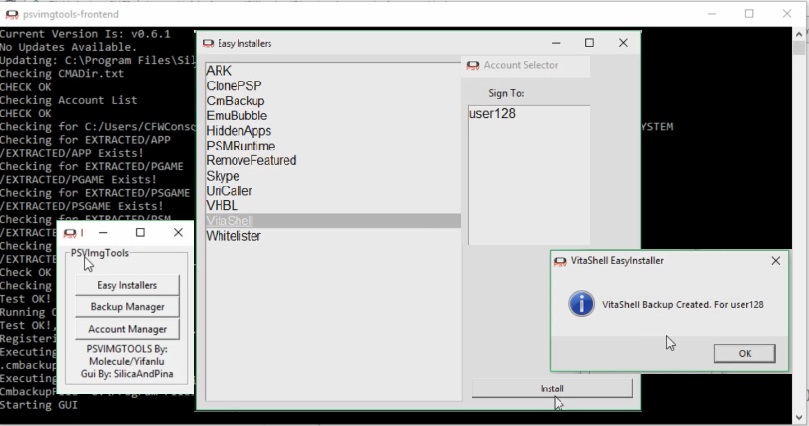Click the console scrollbar down arrow
This screenshot has height=426, width=809.
pyautogui.click(x=799, y=417)
